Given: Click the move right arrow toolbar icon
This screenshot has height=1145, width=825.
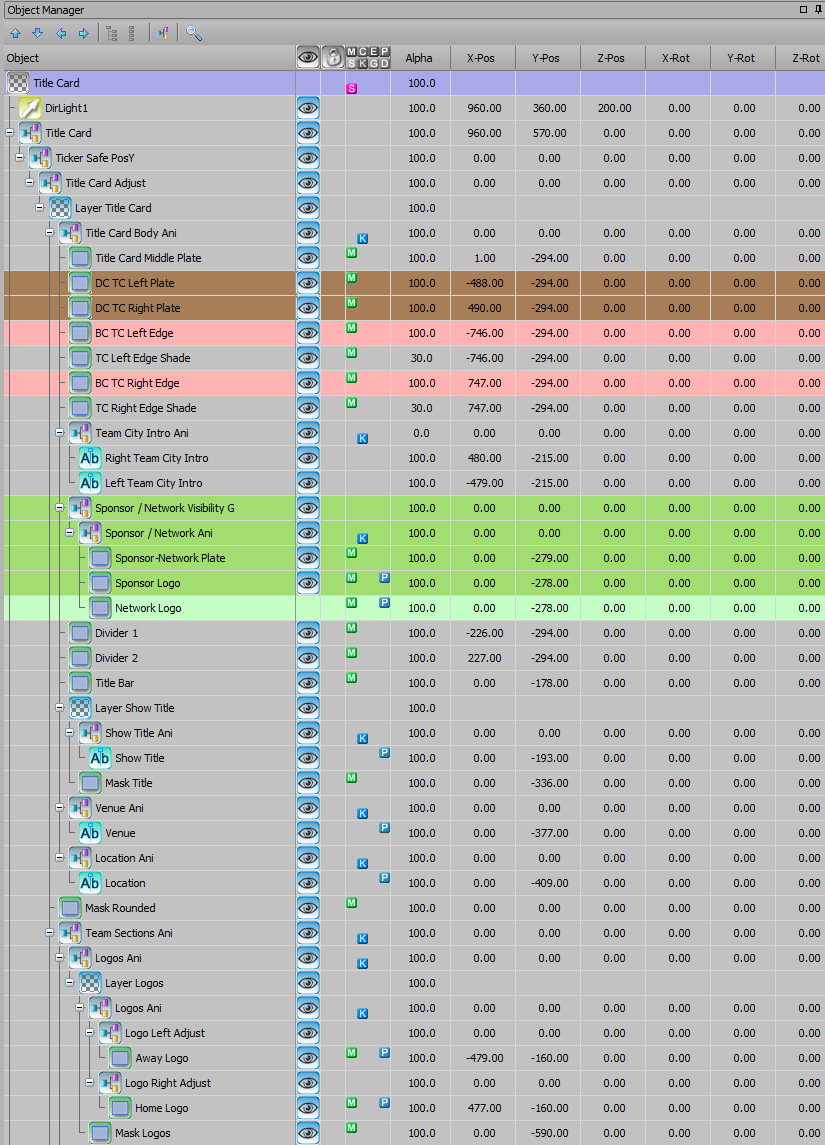Looking at the screenshot, I should [x=84, y=34].
